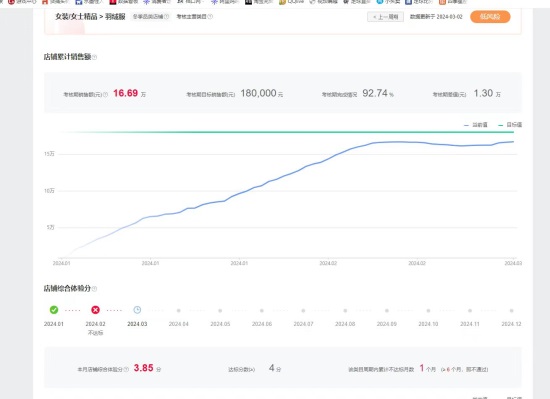Select the 2024.11 timeline dot

[470, 311]
